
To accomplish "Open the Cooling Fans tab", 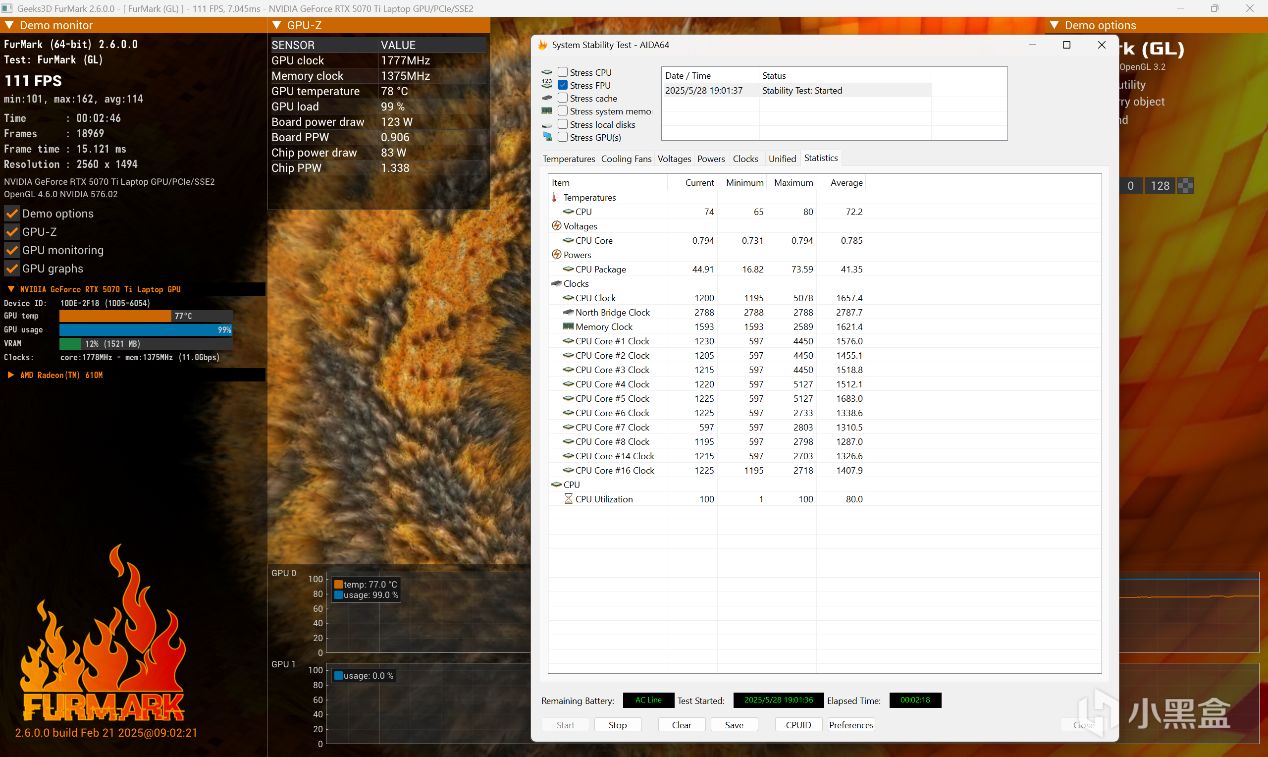I will coord(626,159).
